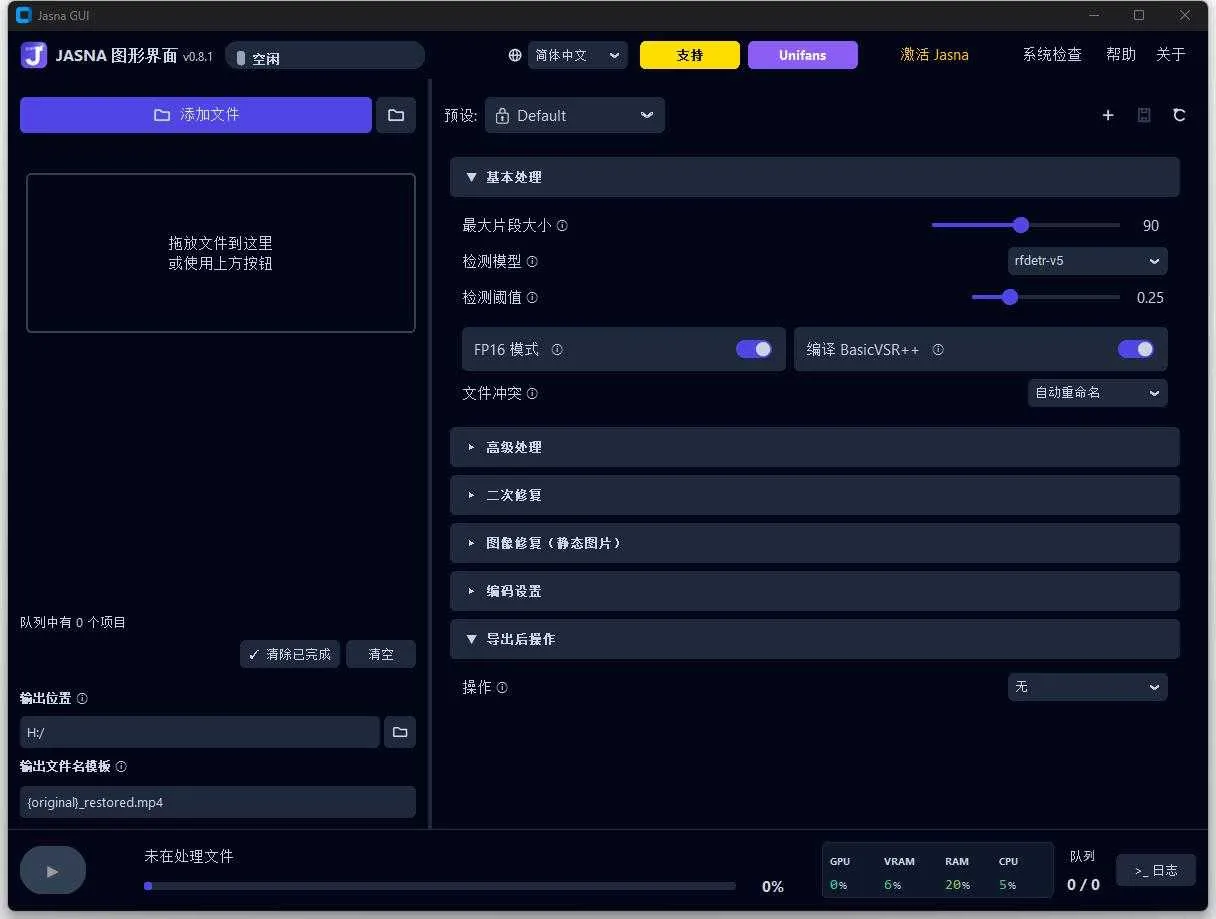This screenshot has height=919, width=1216.
Task: Click the info icon next to 操作
Action: click(502, 688)
